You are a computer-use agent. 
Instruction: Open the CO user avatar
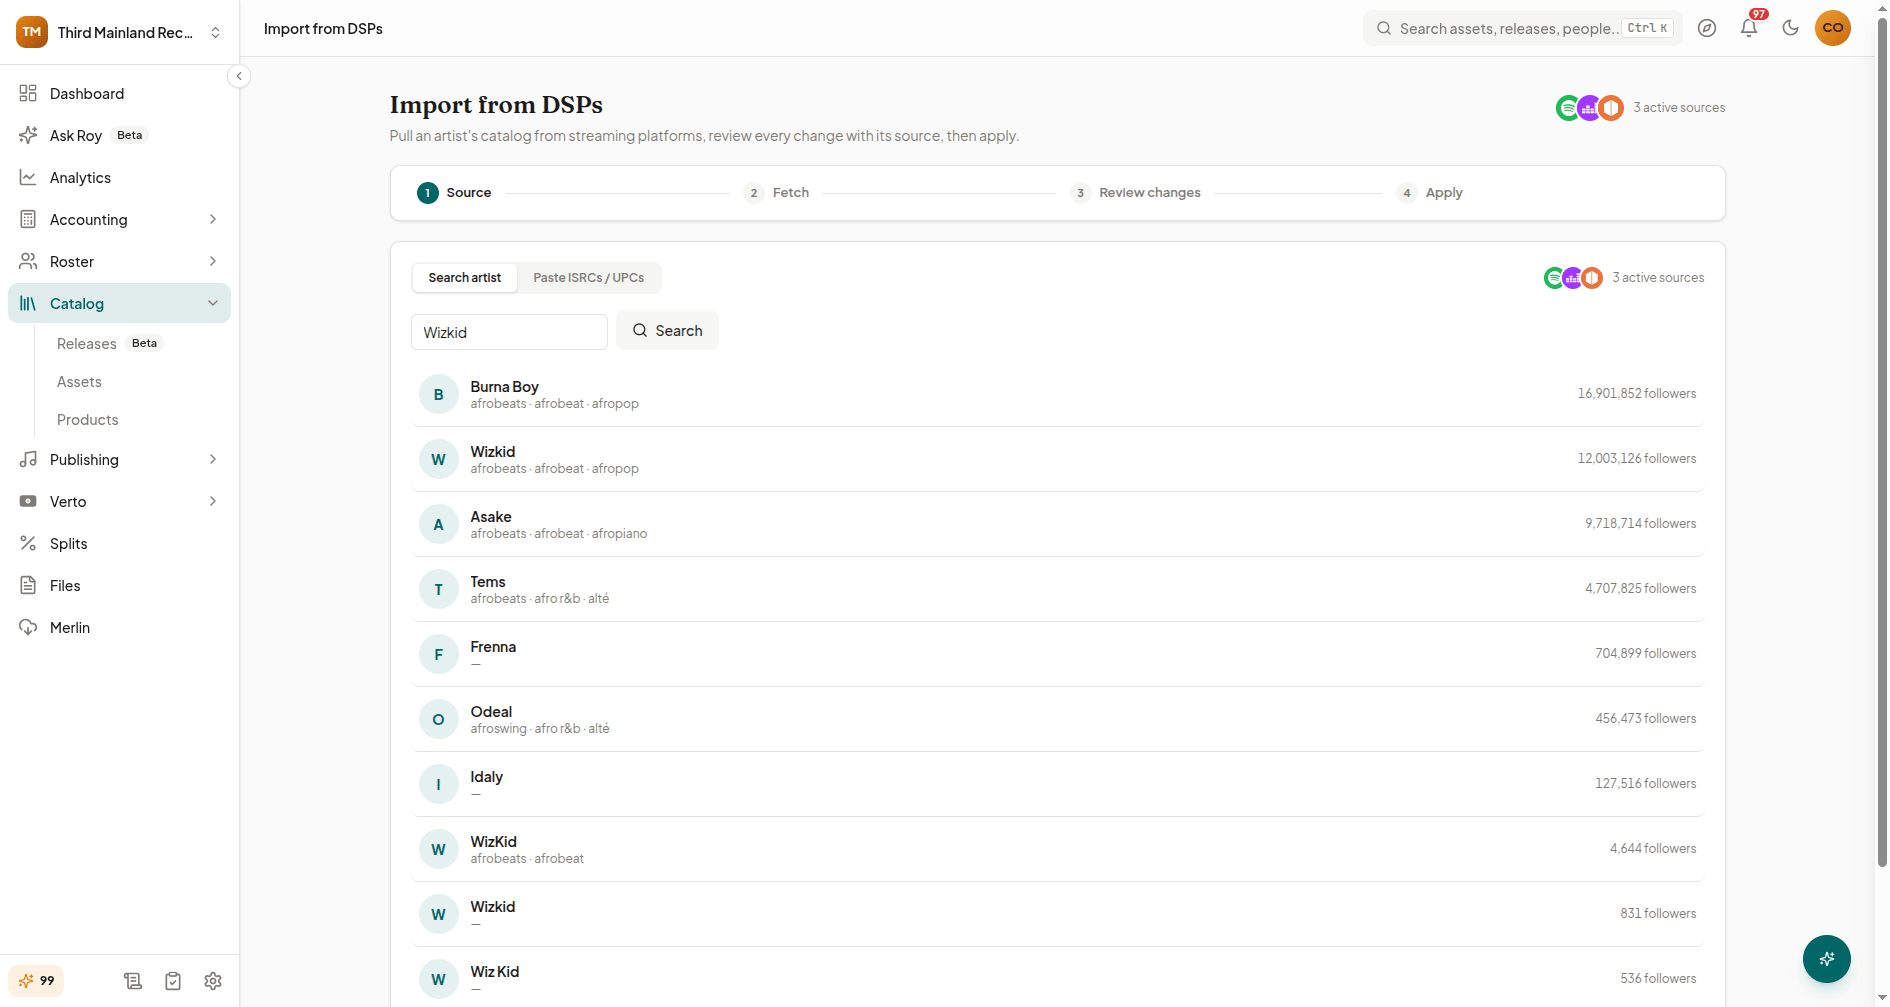(1833, 28)
